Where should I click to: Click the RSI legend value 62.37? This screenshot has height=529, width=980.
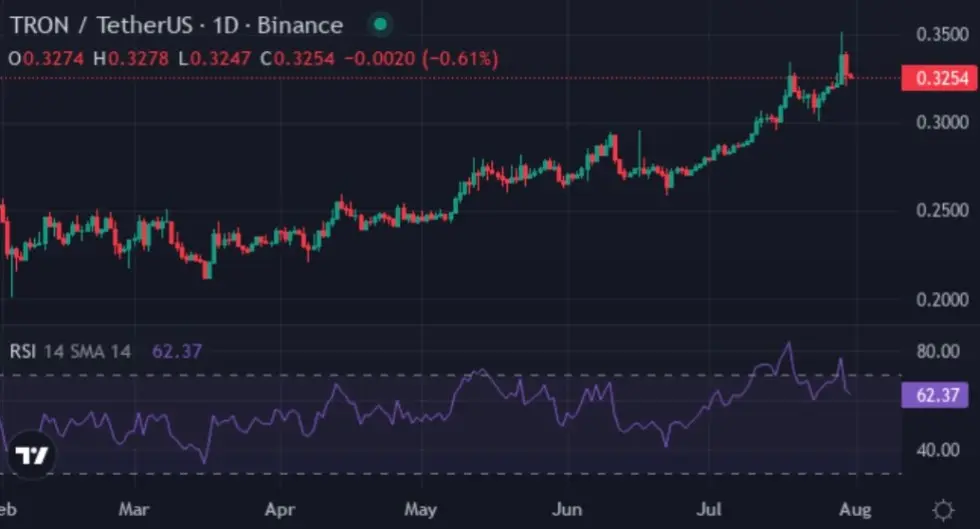[x=177, y=351]
